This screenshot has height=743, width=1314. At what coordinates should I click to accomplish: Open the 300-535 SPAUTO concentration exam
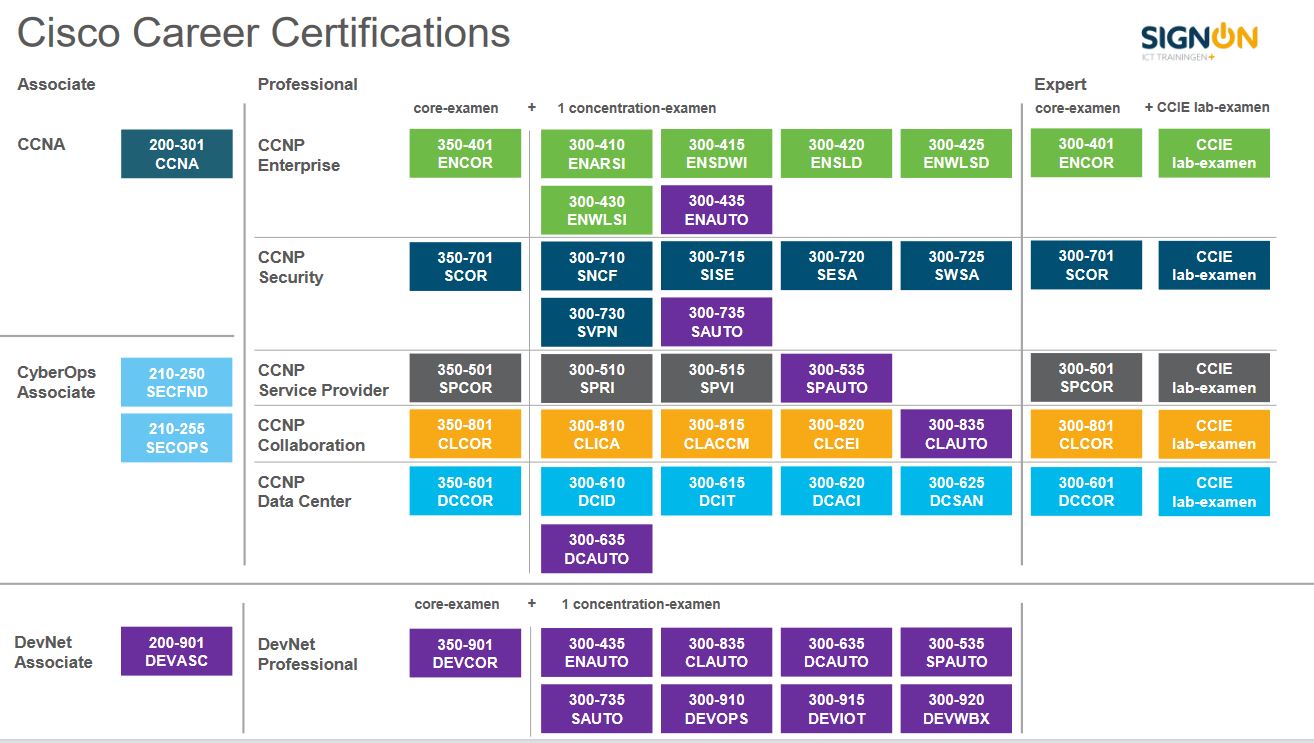coord(836,377)
